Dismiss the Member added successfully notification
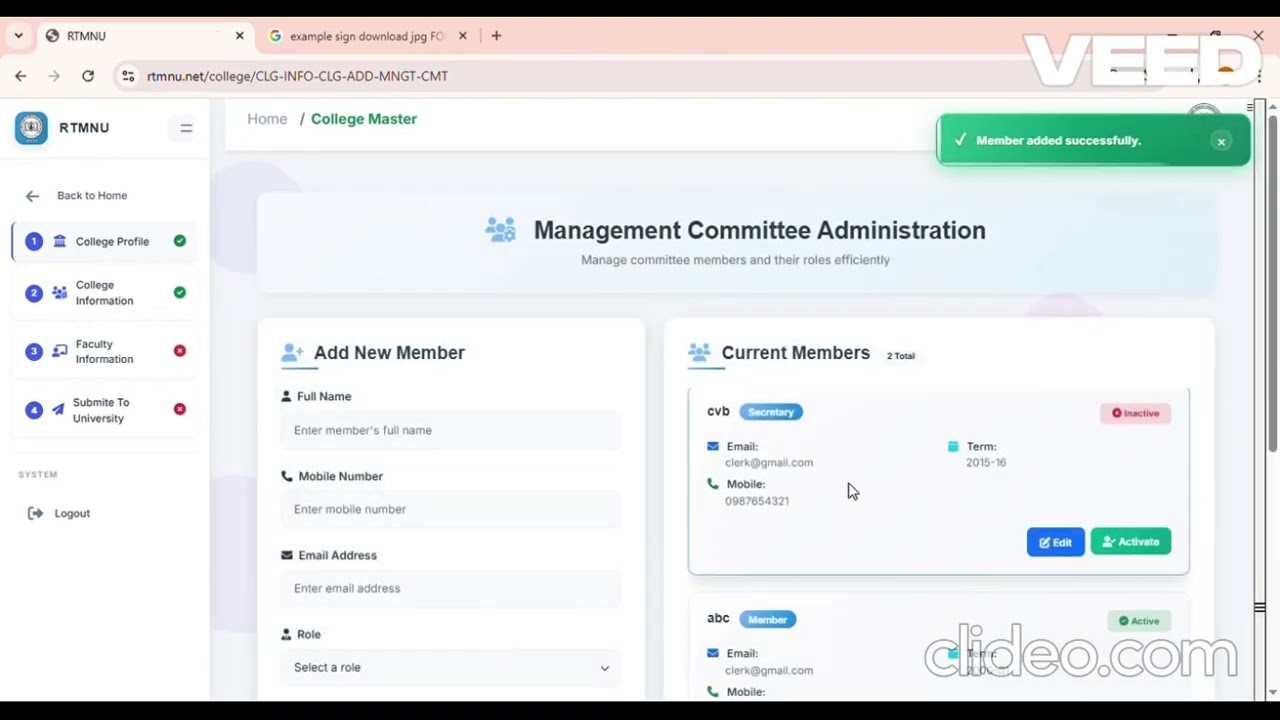 1221,141
